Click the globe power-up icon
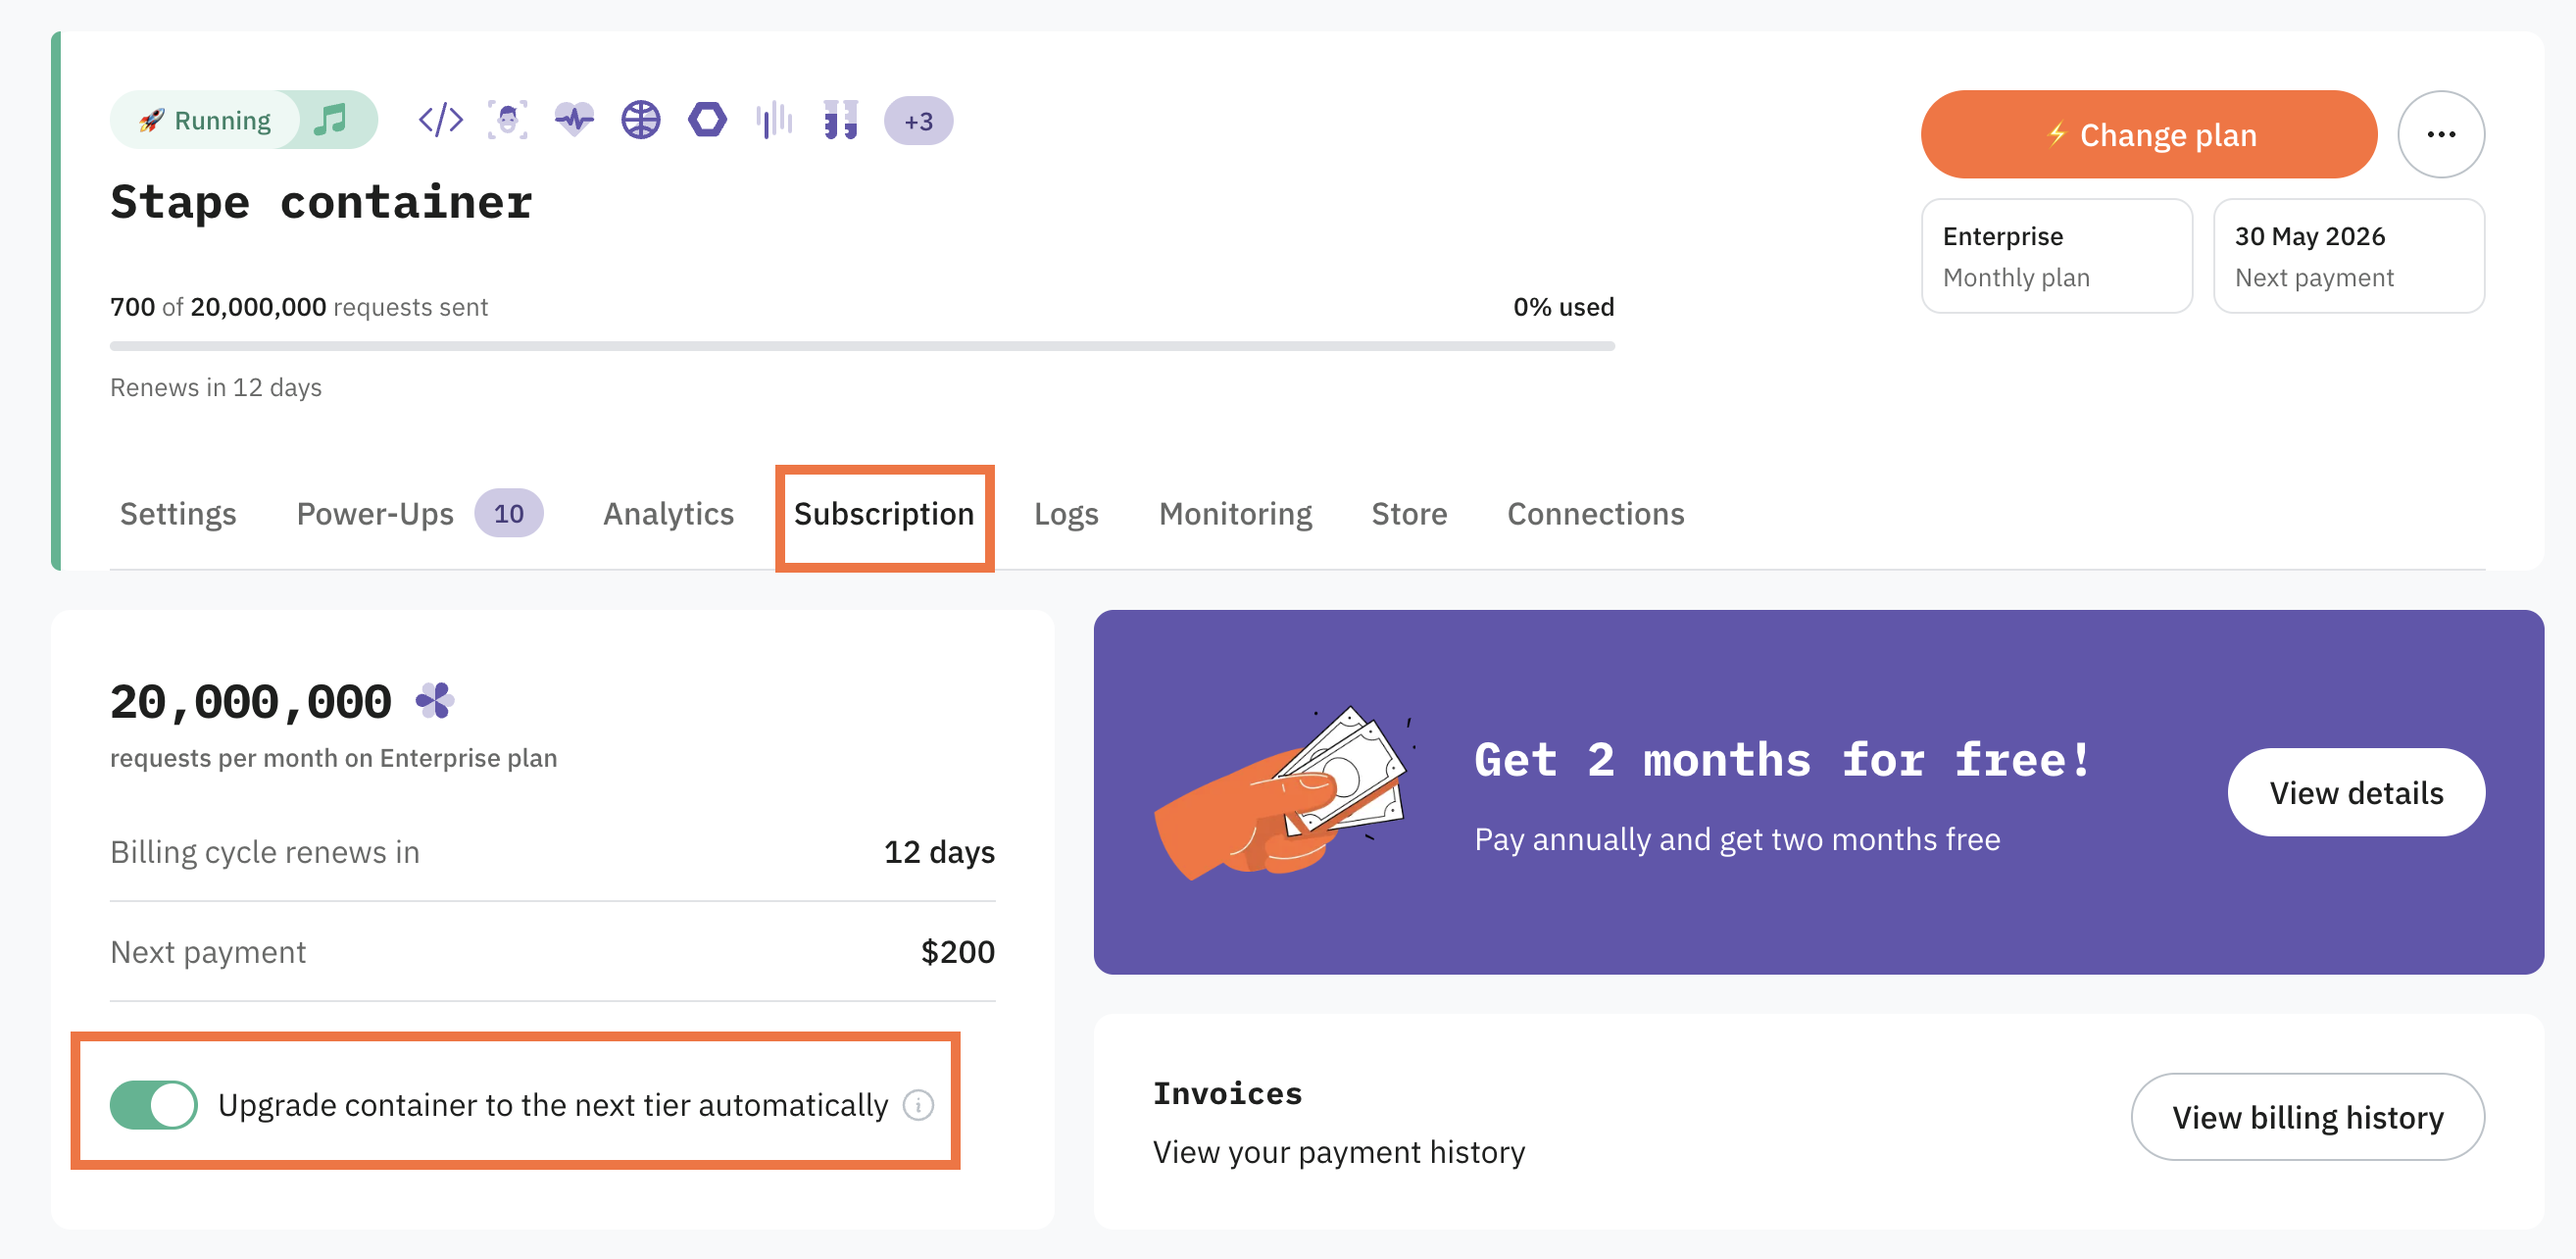Screen dimensions: 2576x1259 [641, 120]
